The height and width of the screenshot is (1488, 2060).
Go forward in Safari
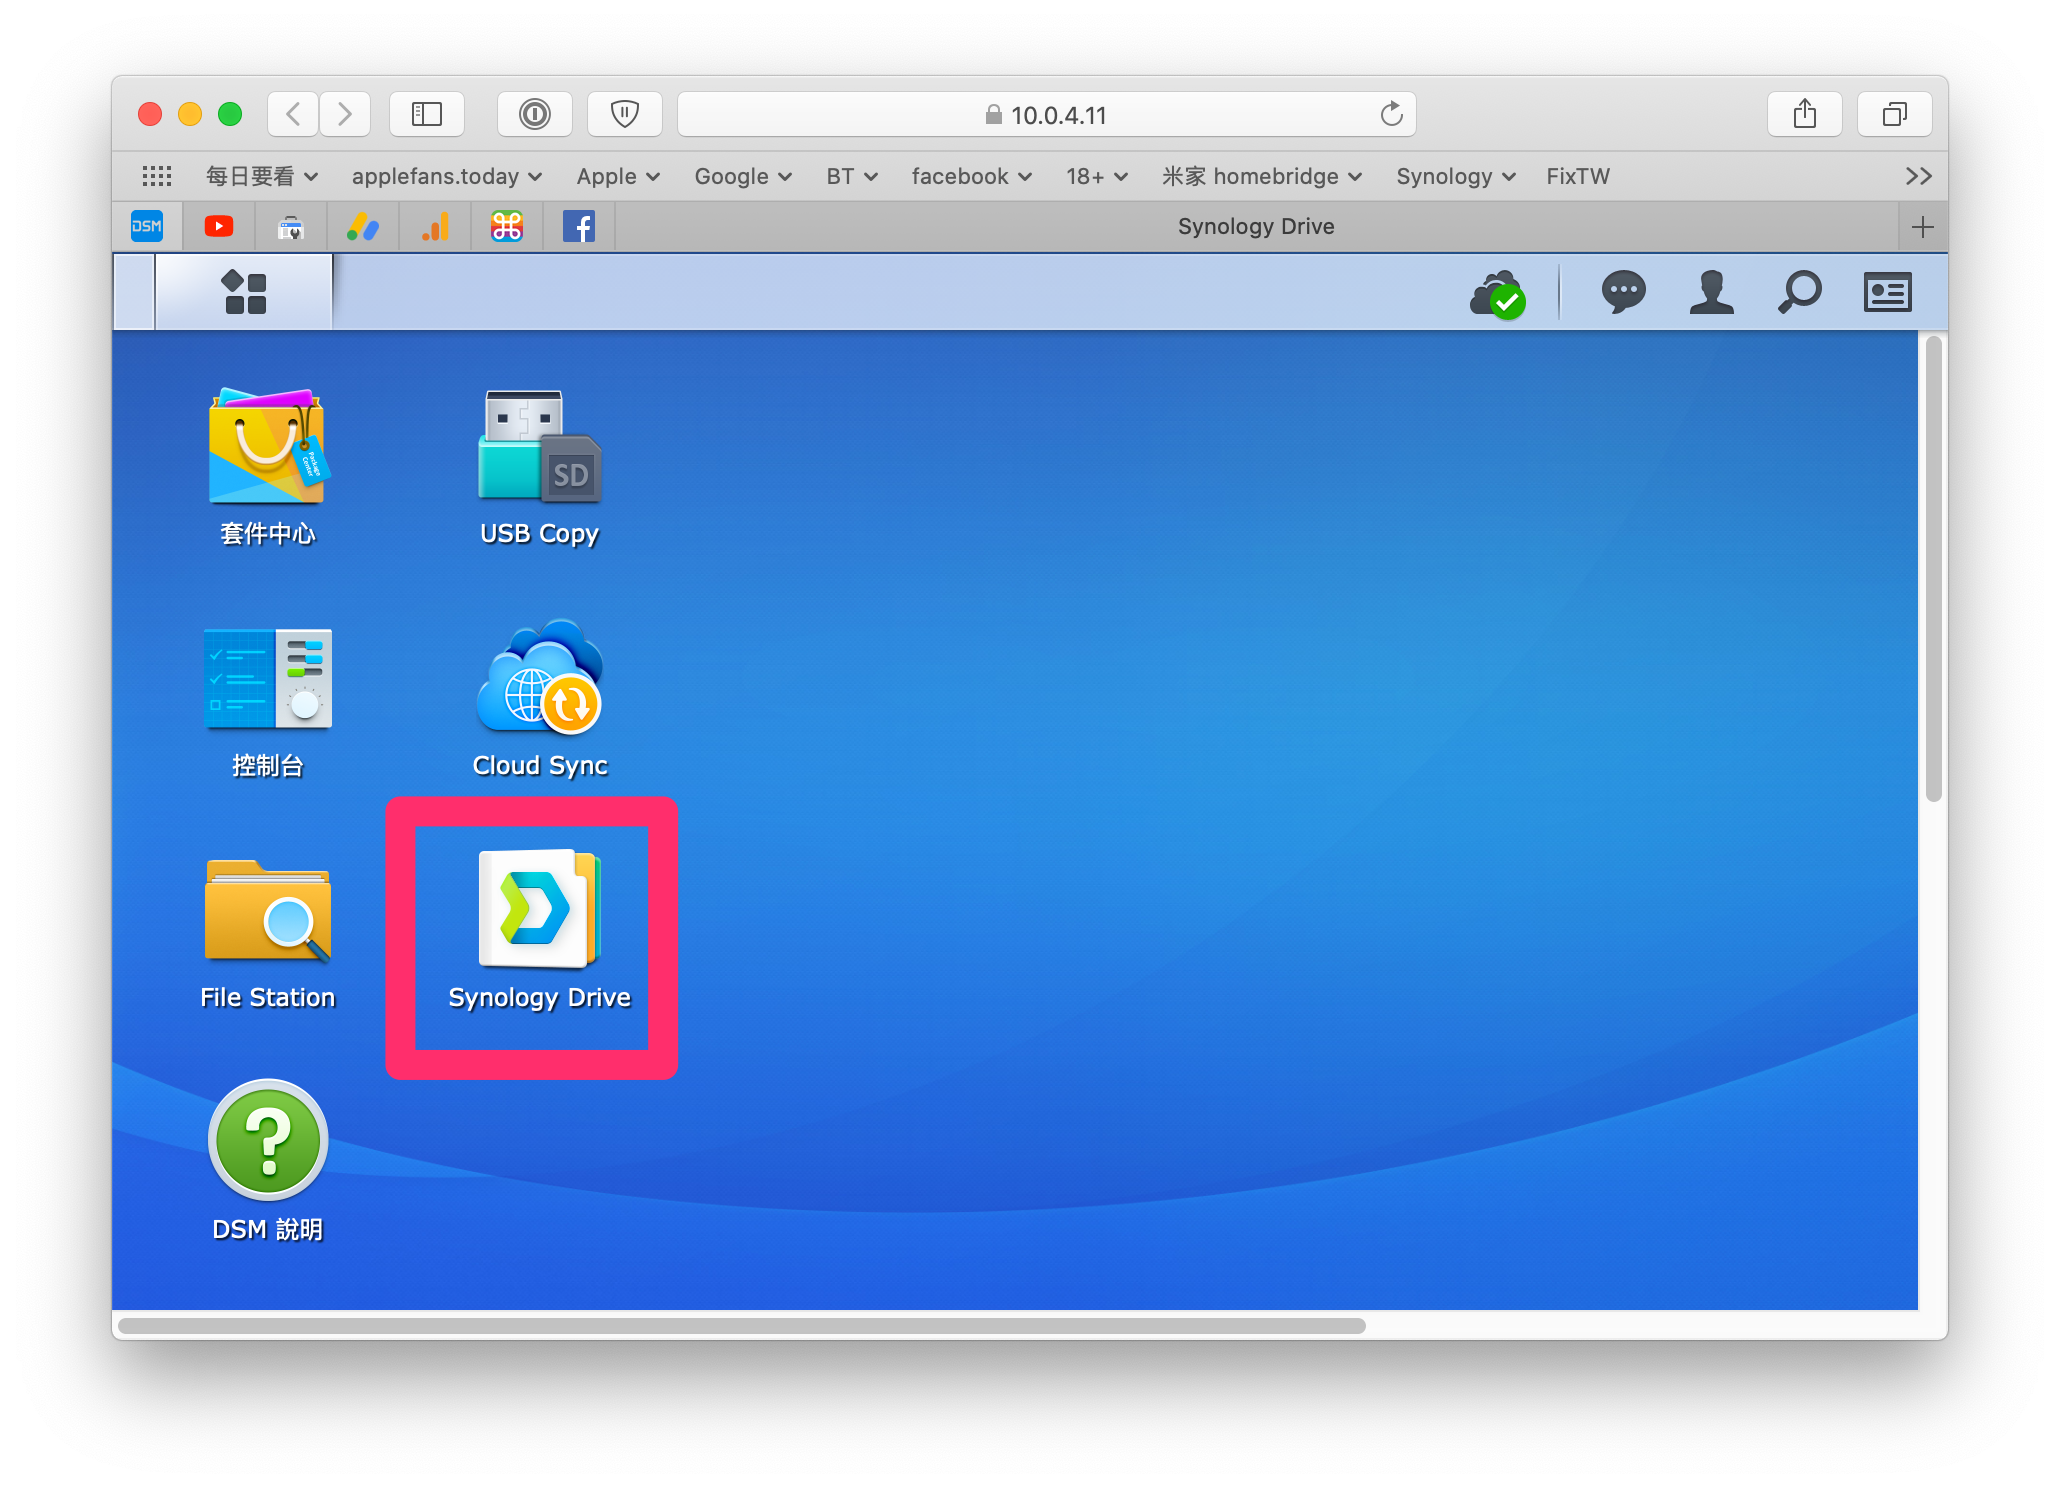coord(345,114)
